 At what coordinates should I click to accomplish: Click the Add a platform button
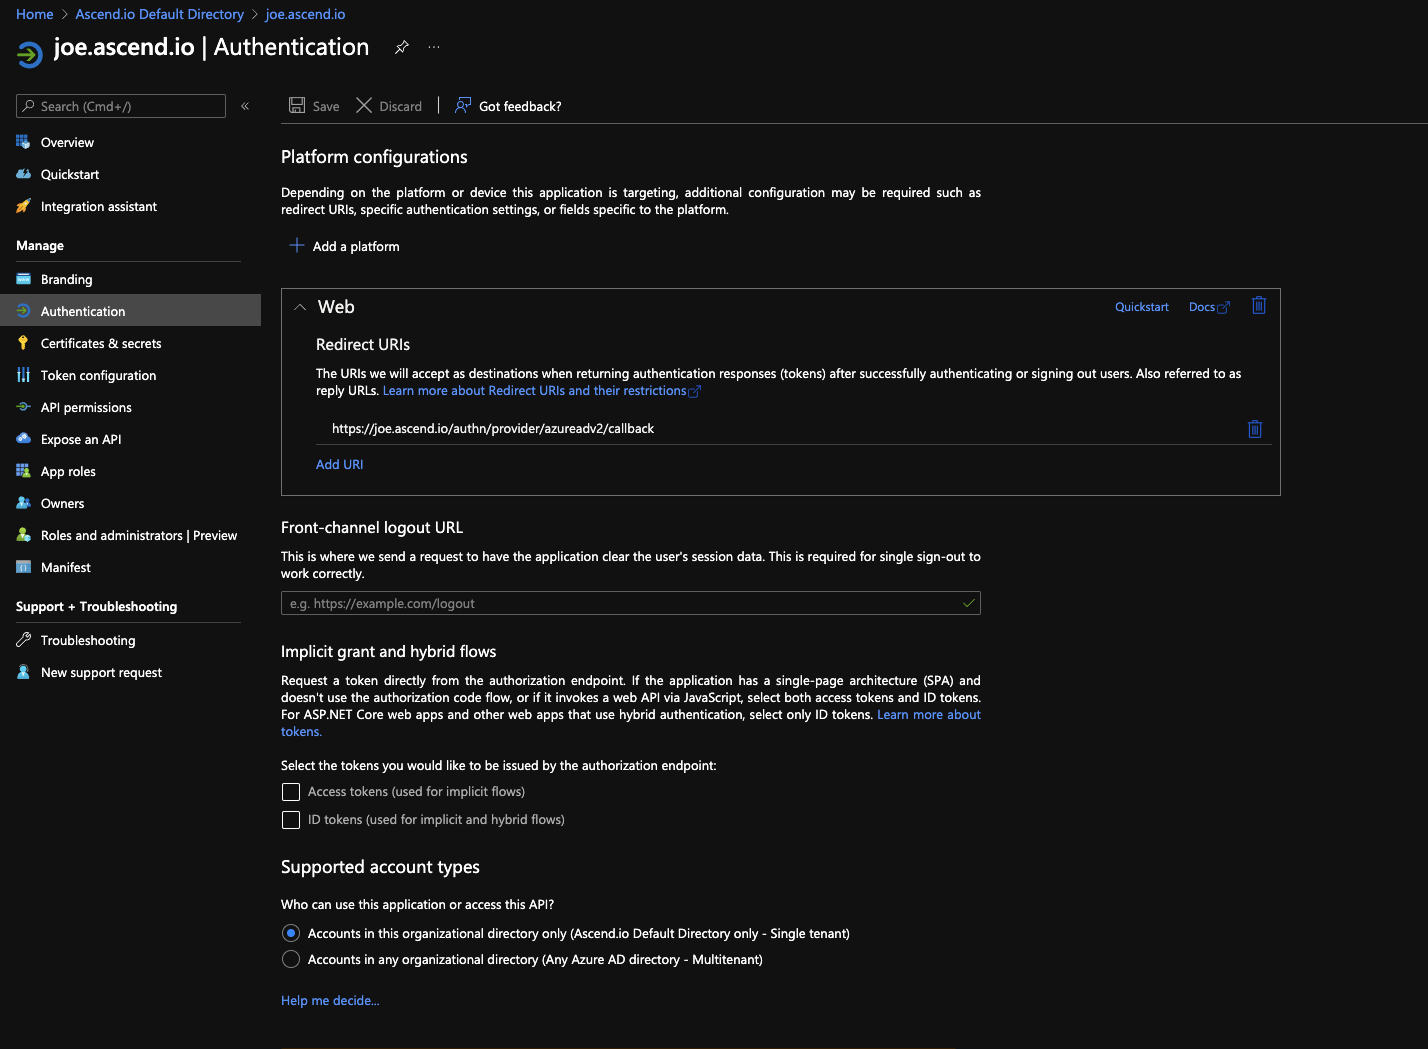click(x=344, y=246)
